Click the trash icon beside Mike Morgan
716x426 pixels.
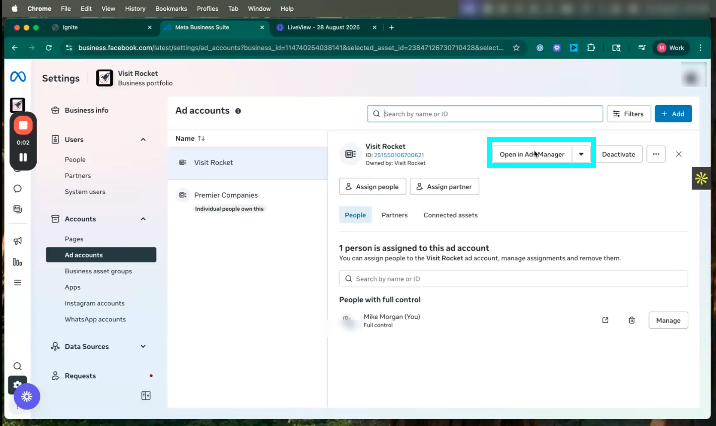[x=631, y=320]
